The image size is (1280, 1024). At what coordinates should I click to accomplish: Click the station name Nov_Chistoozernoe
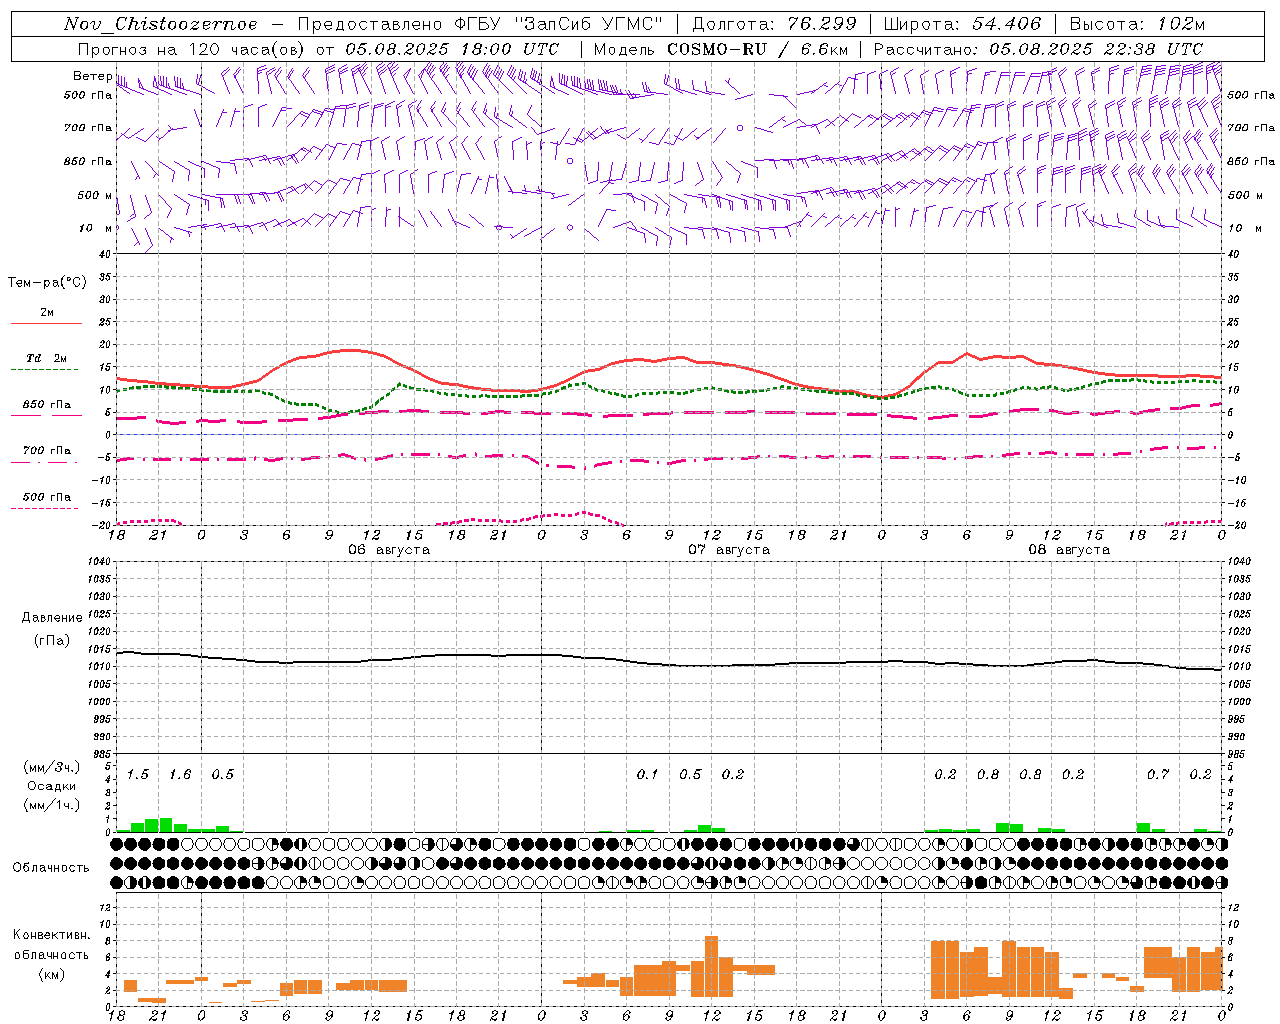(161, 24)
